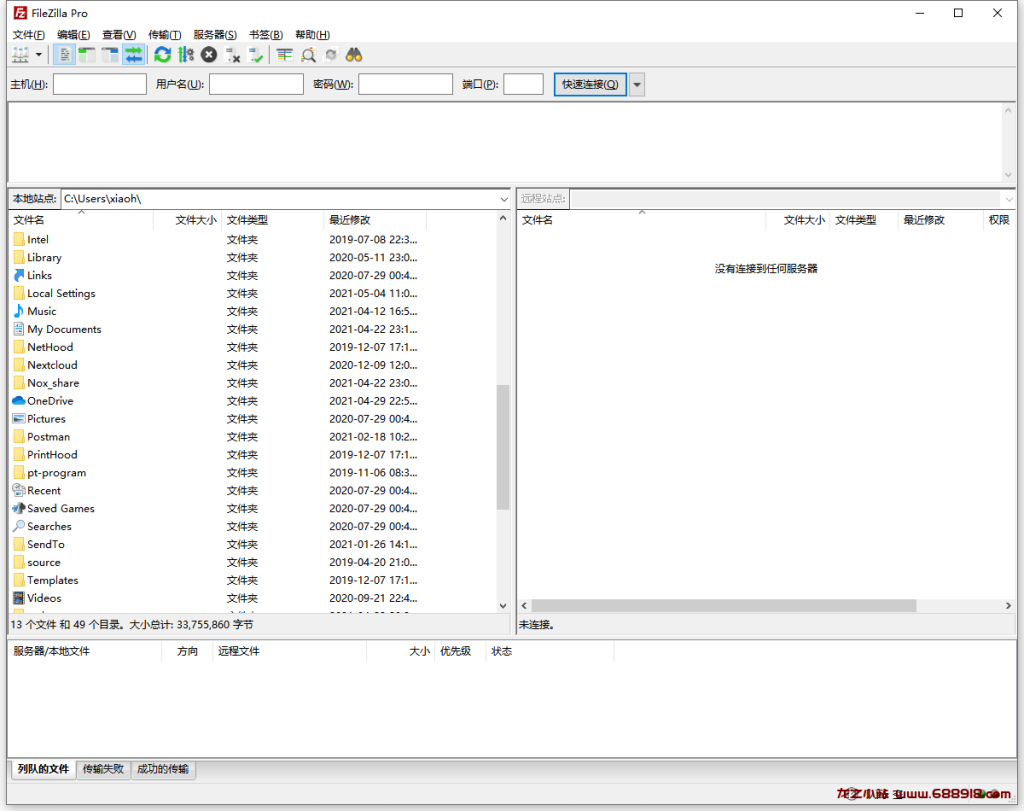Focus the 主机 host input field
This screenshot has width=1024, height=811.
coord(99,84)
